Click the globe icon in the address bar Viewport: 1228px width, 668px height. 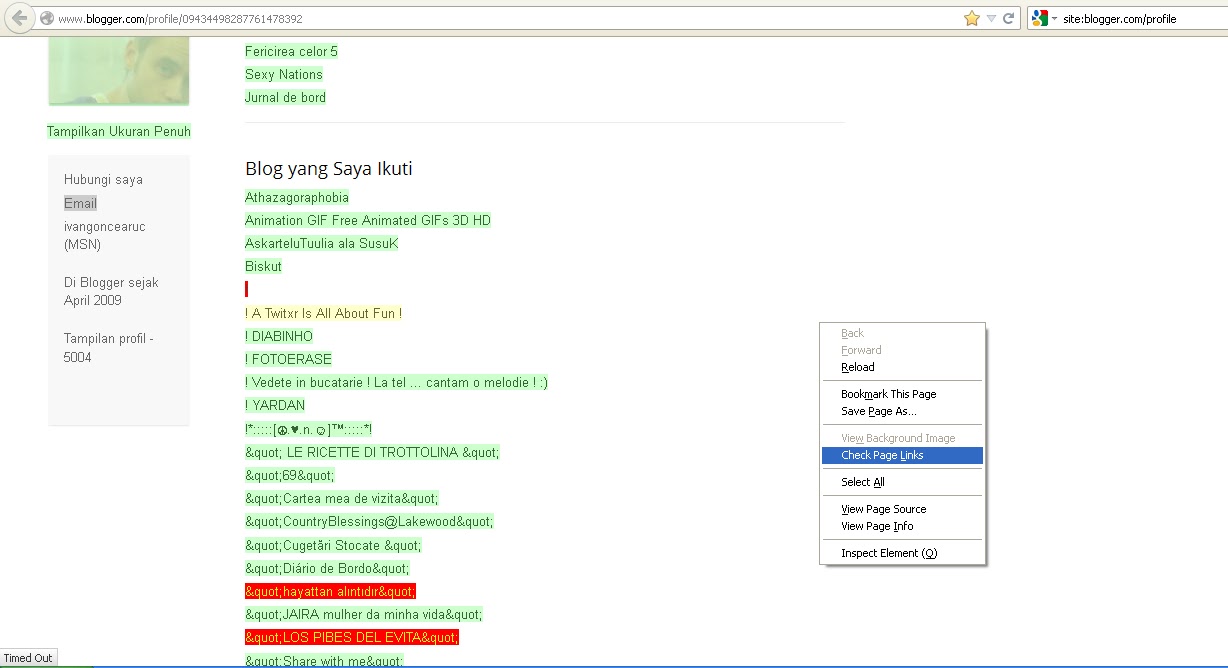(x=48, y=17)
